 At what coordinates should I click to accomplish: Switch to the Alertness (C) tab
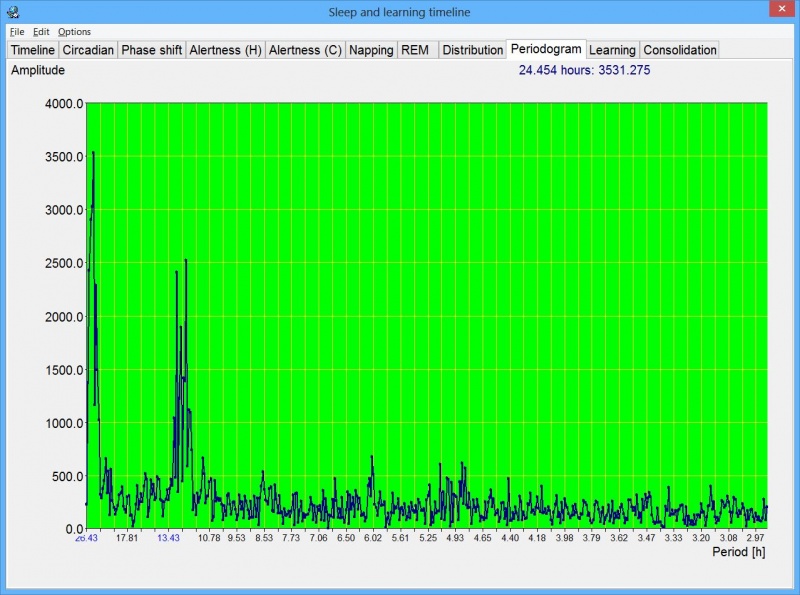[x=305, y=49]
